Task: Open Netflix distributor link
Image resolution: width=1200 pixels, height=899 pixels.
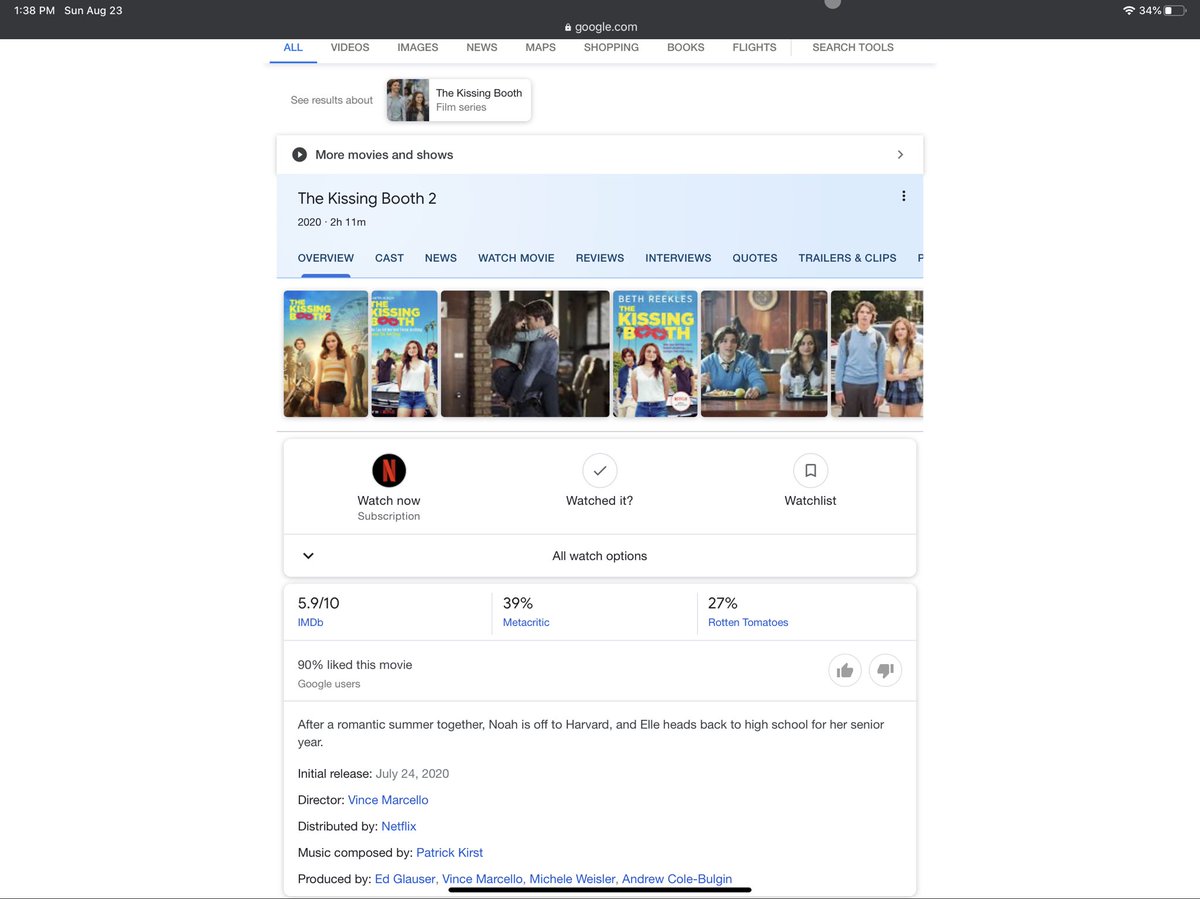Action: point(399,826)
